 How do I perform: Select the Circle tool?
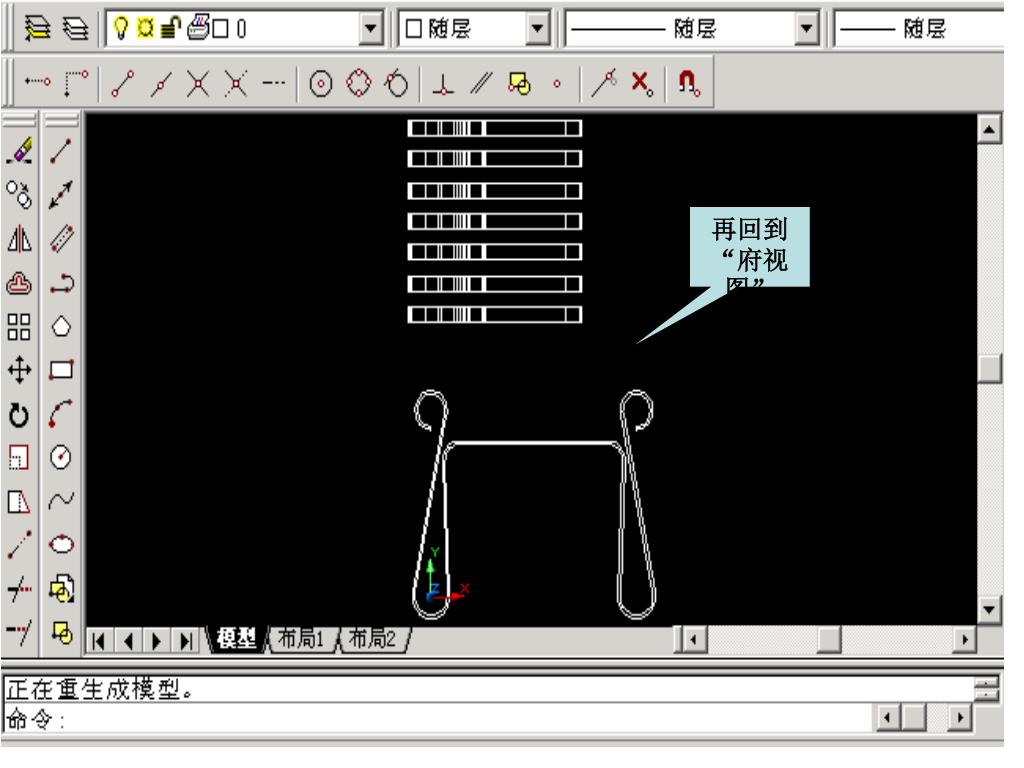click(x=61, y=457)
